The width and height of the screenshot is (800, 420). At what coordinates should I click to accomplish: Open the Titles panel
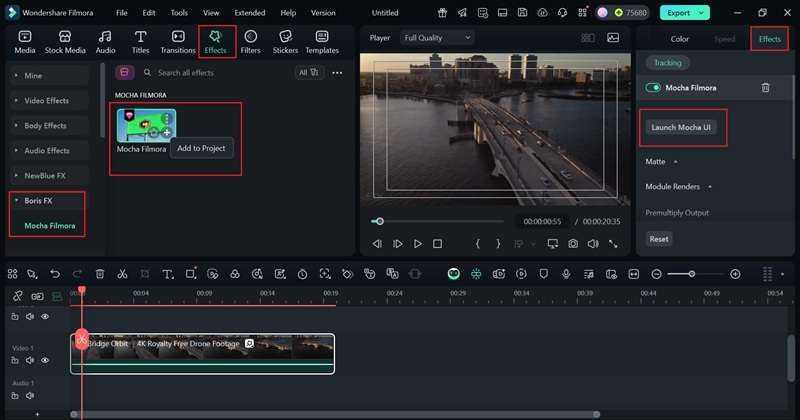coord(140,42)
